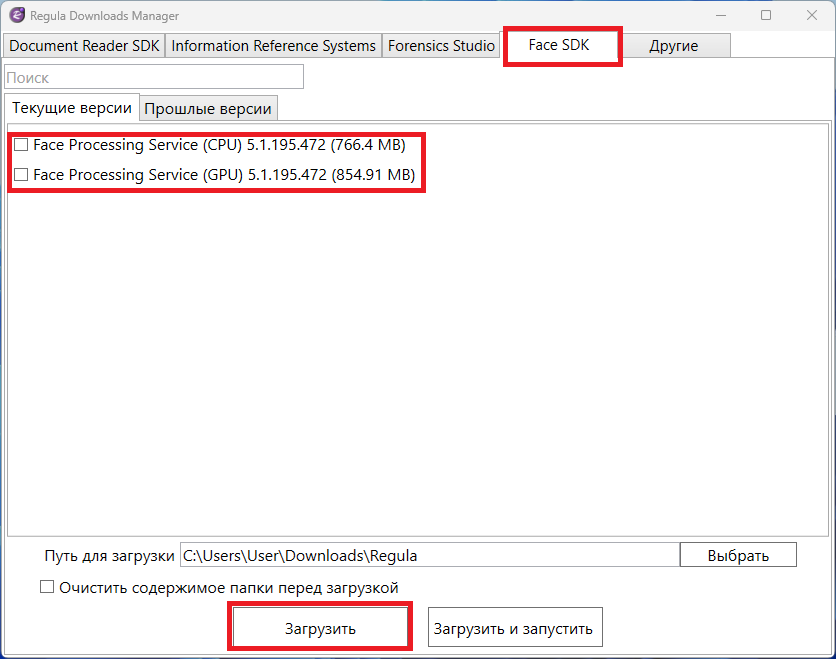Viewport: 836px width, 659px height.
Task: Click the Путь для загрузки label
Action: click(109, 556)
